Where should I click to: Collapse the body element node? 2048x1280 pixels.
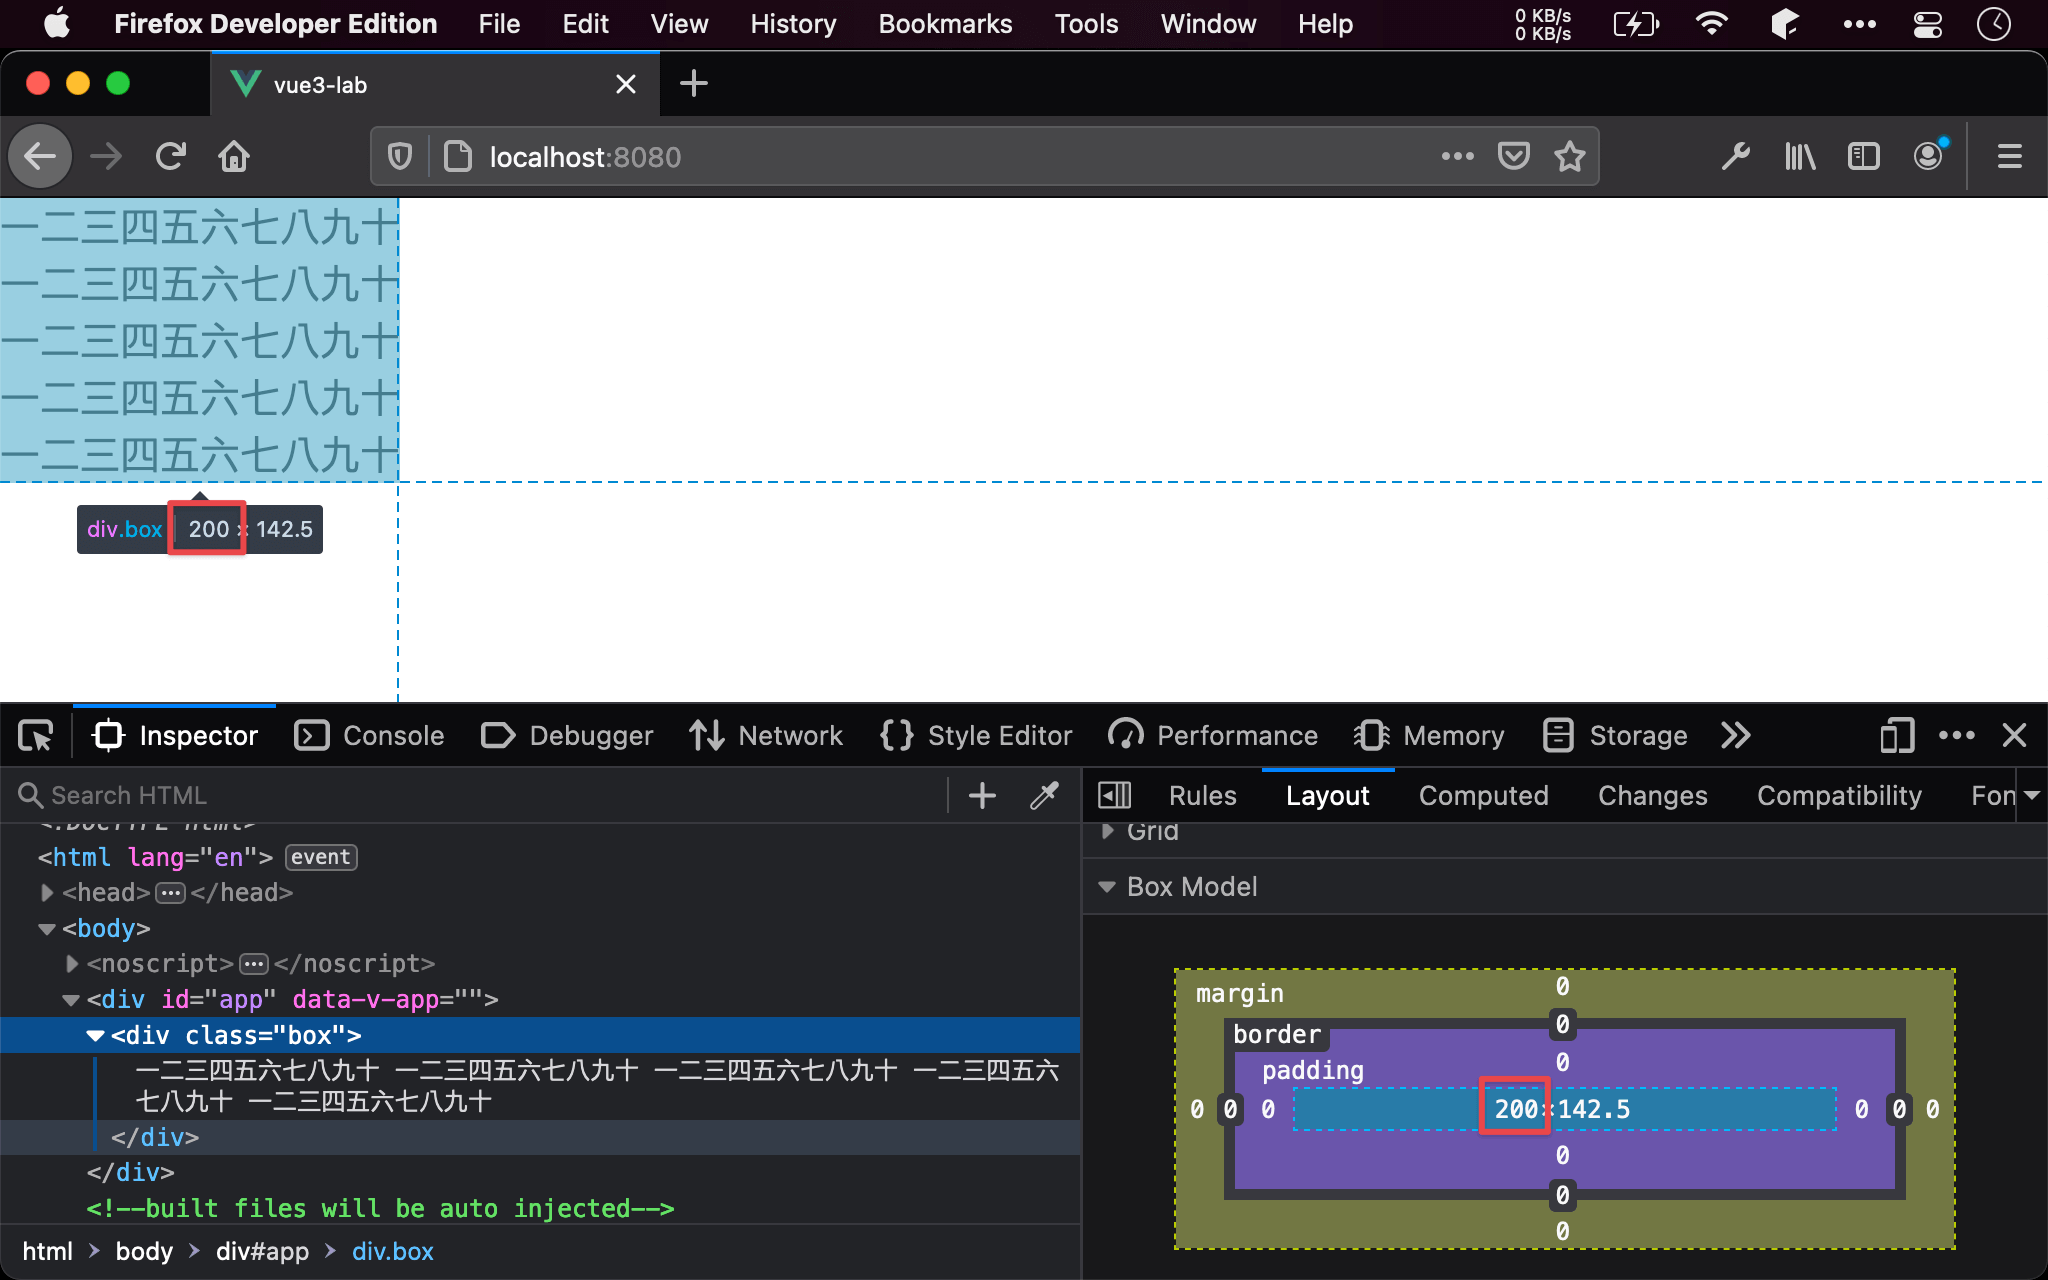coord(46,929)
